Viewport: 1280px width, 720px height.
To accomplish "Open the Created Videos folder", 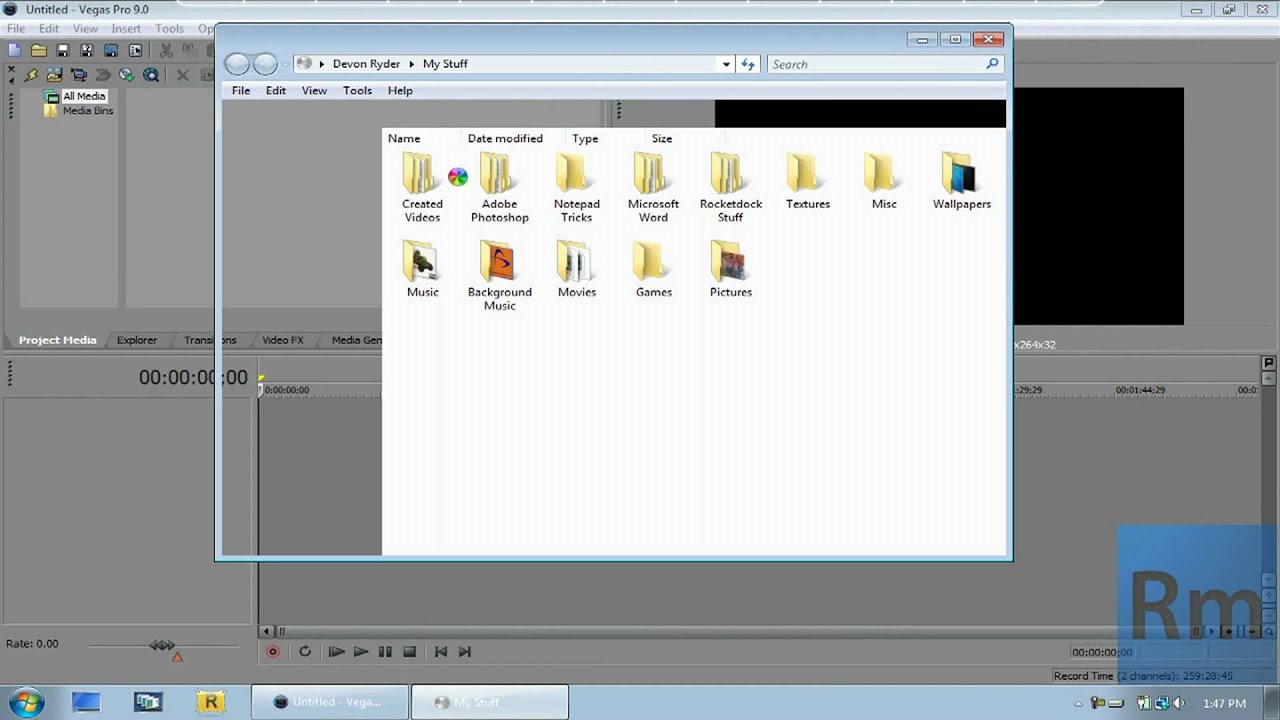I will (x=422, y=188).
